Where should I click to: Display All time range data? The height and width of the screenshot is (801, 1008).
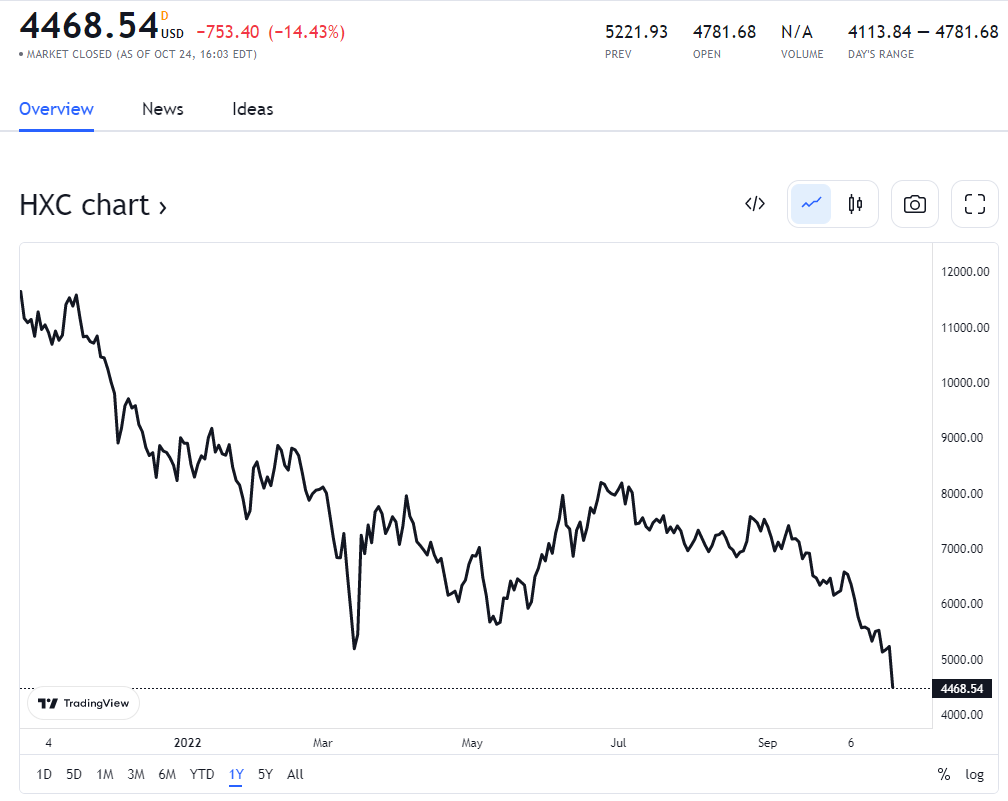point(295,774)
